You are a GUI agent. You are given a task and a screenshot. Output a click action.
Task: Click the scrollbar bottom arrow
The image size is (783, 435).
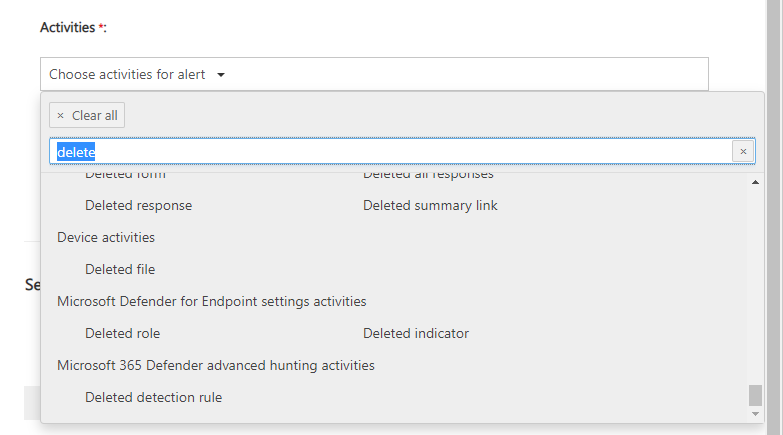click(755, 413)
